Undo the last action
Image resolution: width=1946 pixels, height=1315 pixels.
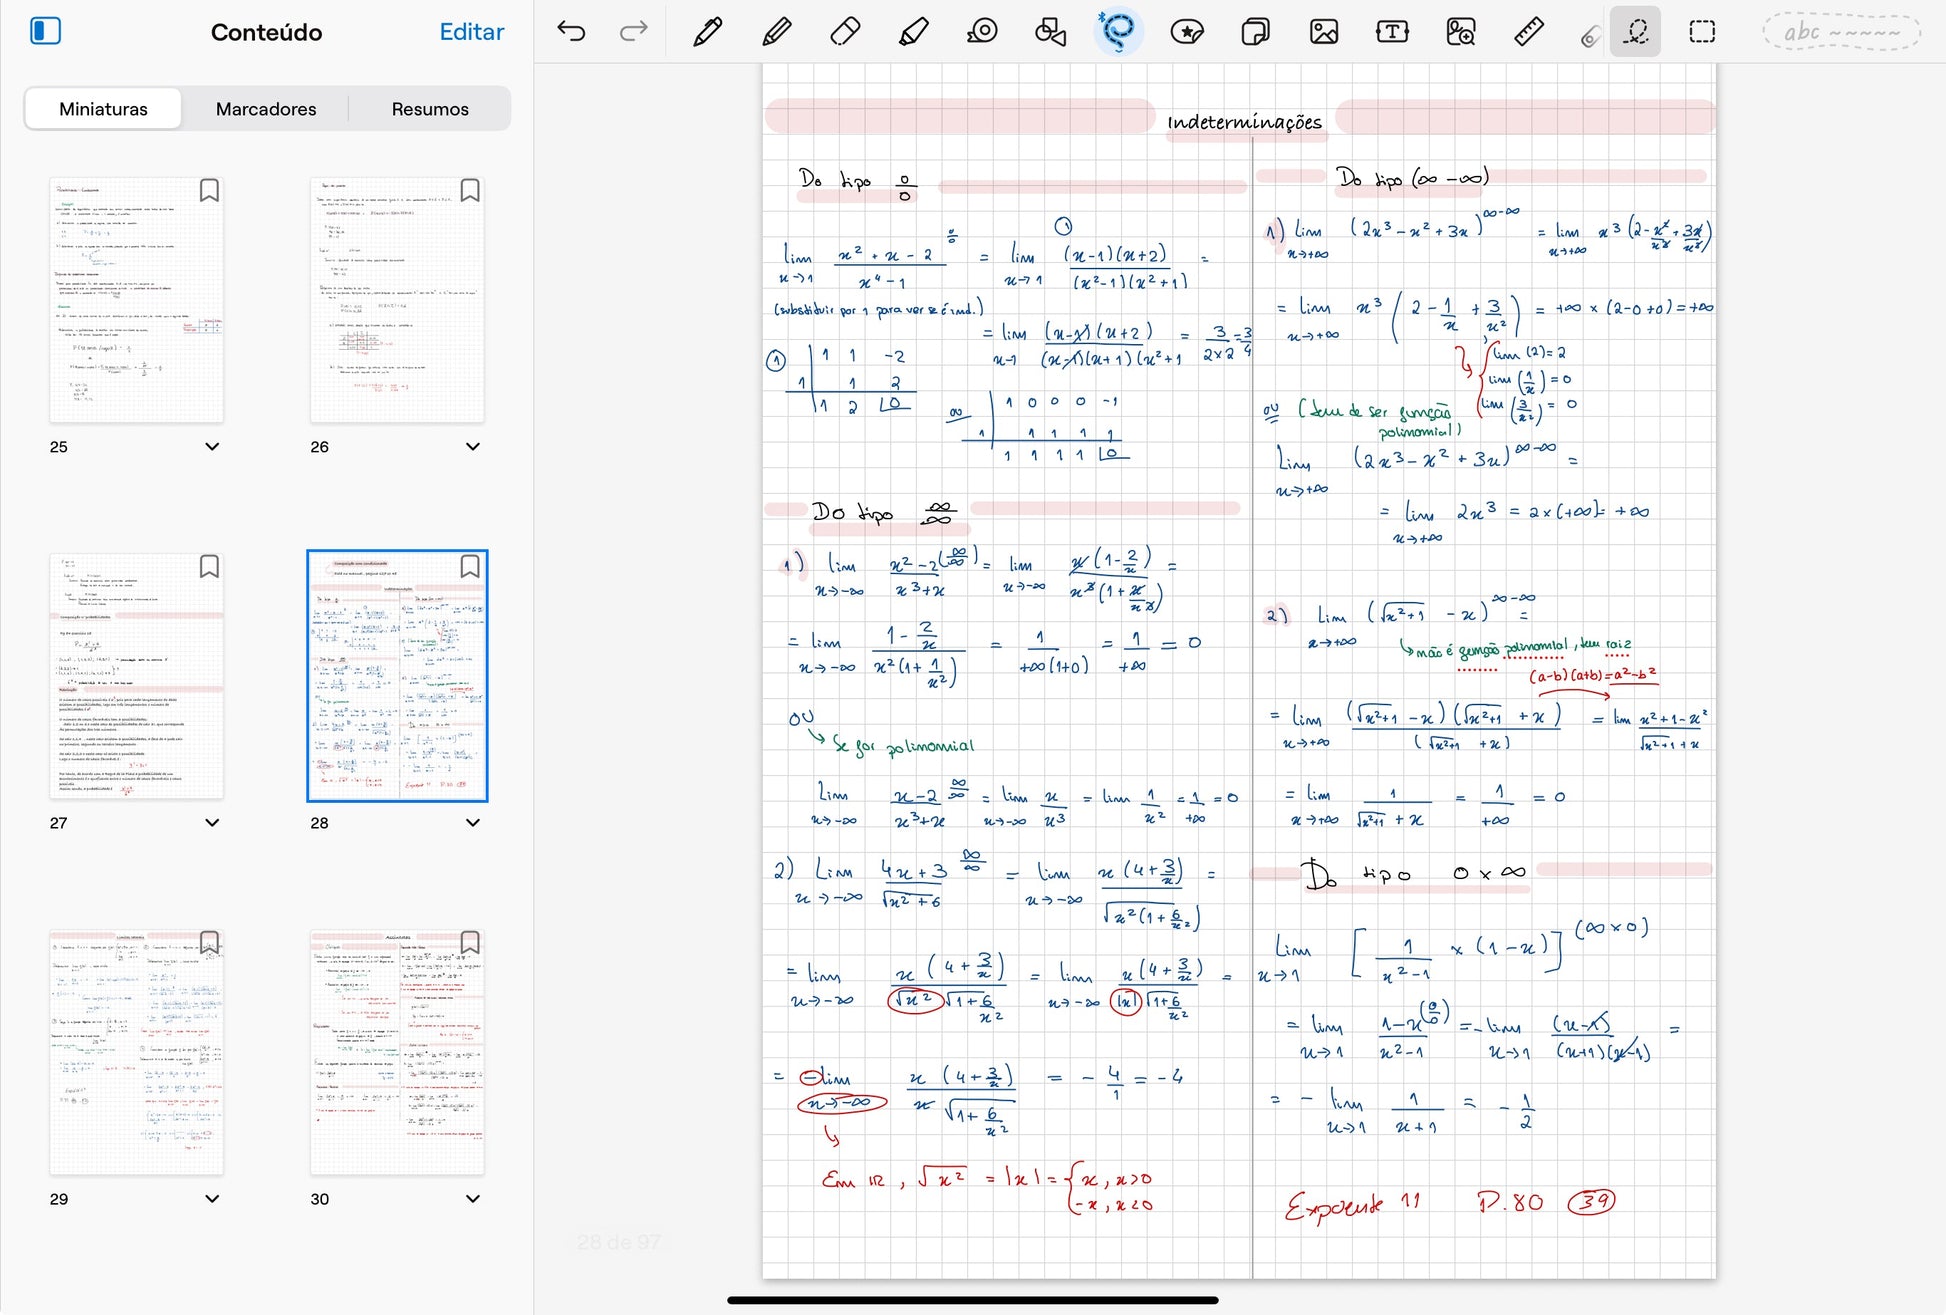point(571,32)
